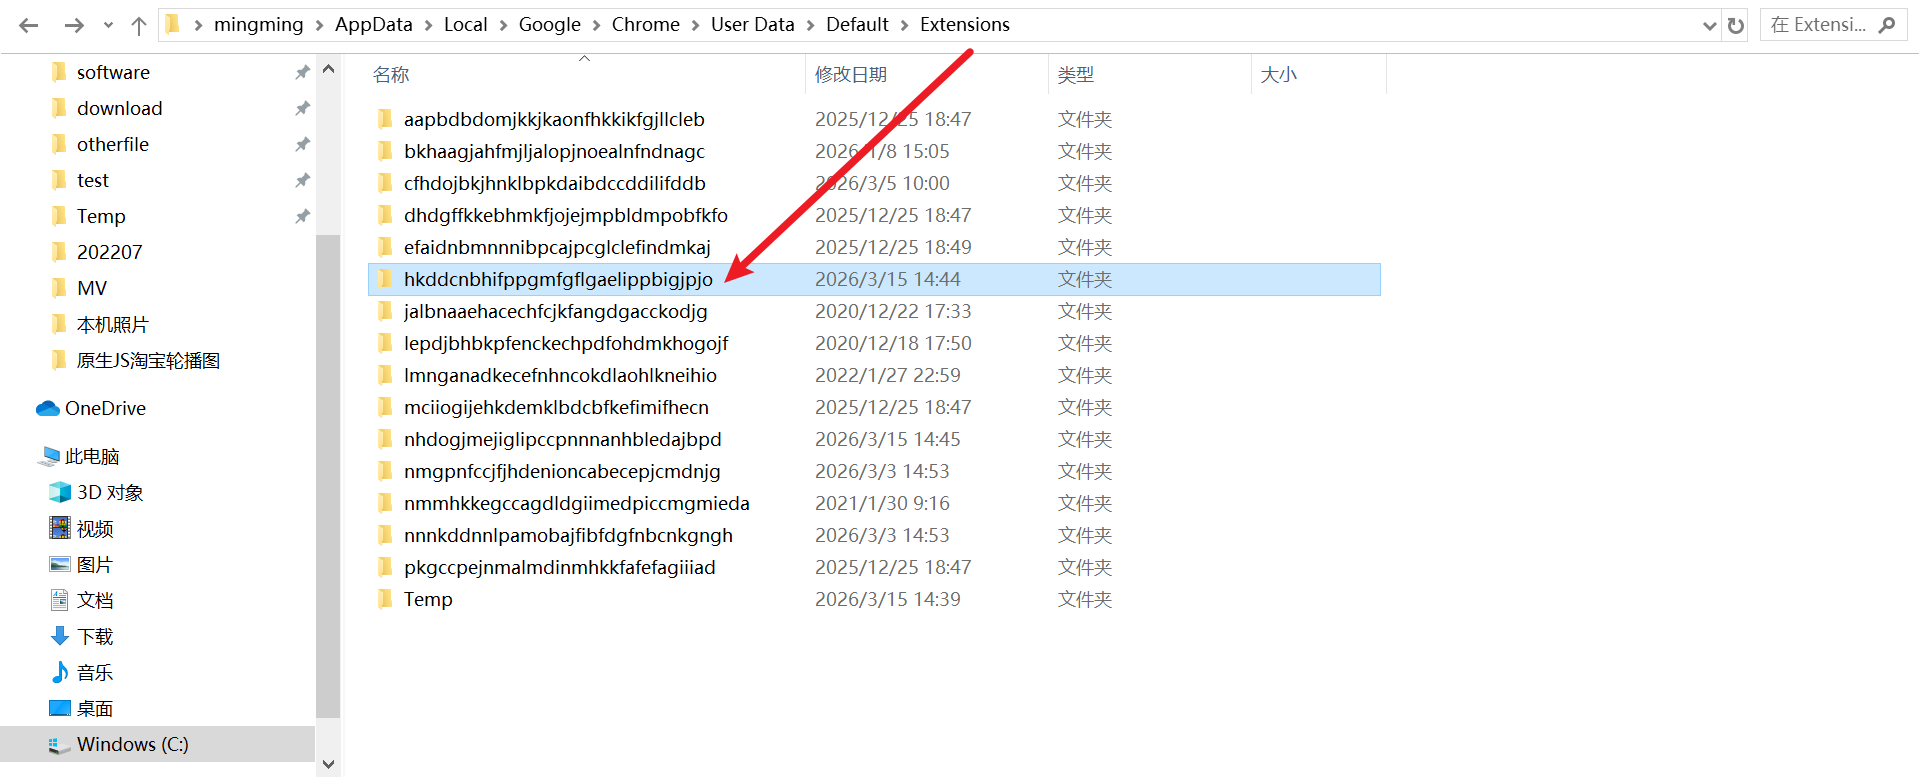Open otherfile in quick access
The height and width of the screenshot is (777, 1920).
[113, 145]
